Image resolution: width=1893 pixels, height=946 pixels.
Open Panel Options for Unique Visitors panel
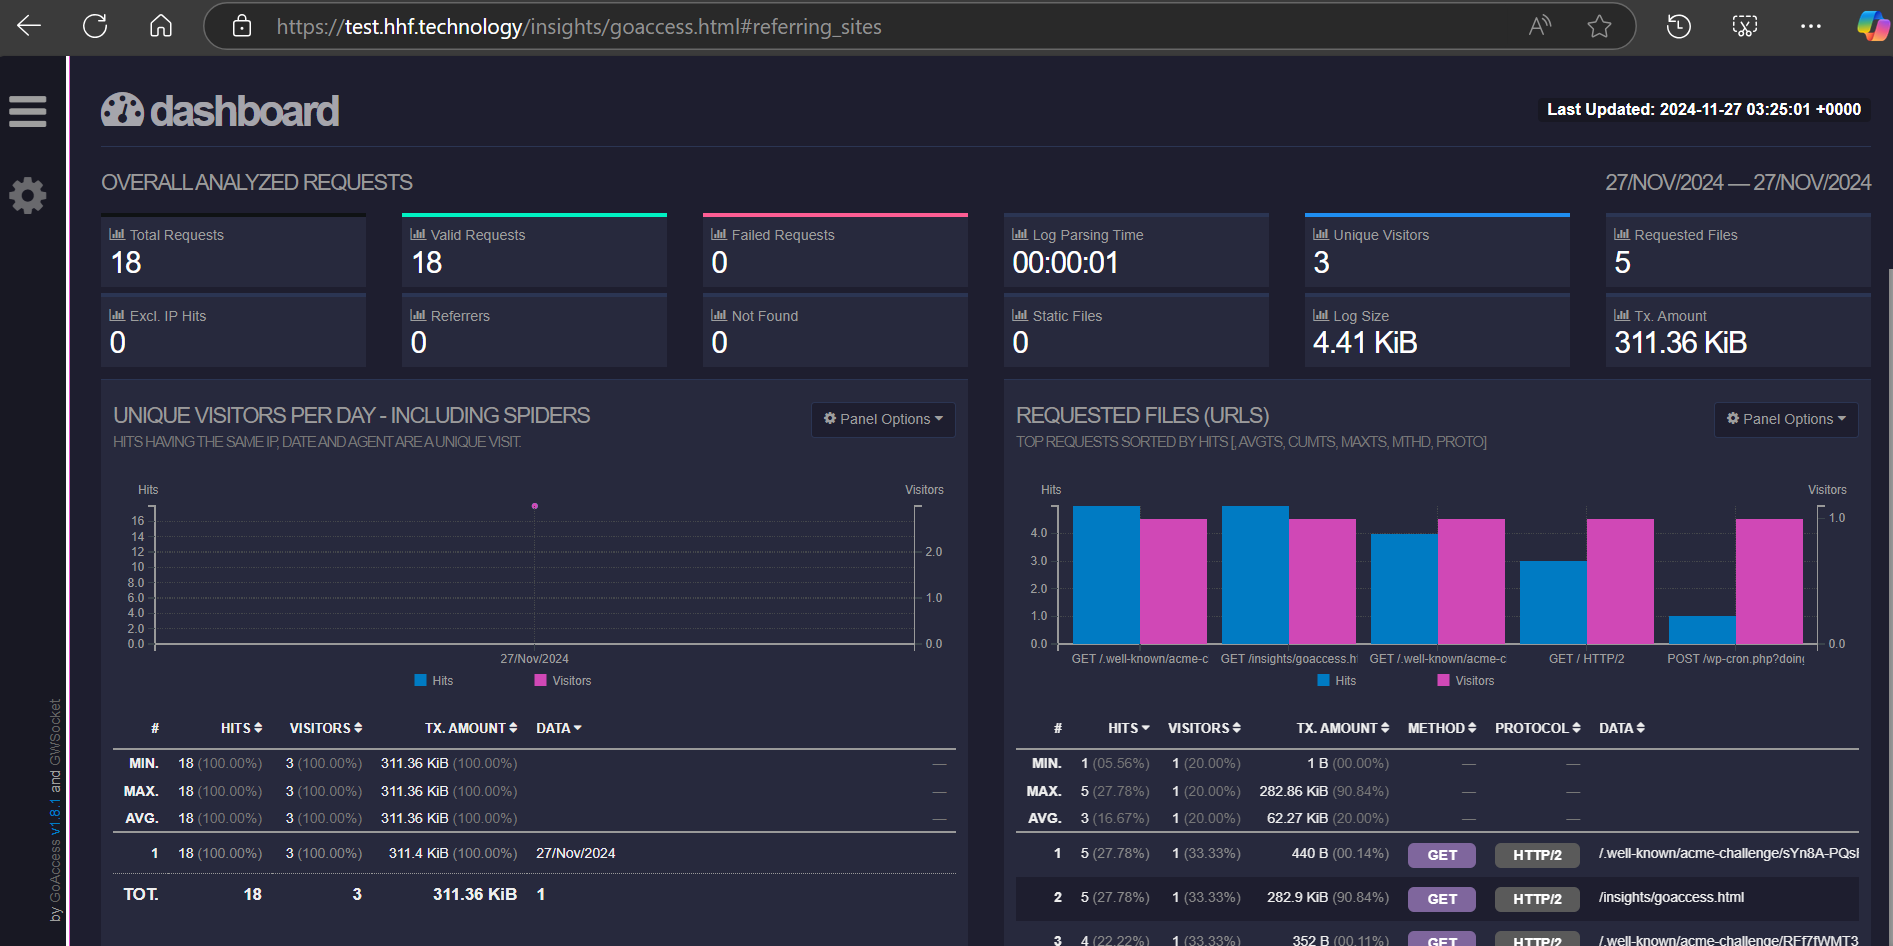(883, 419)
